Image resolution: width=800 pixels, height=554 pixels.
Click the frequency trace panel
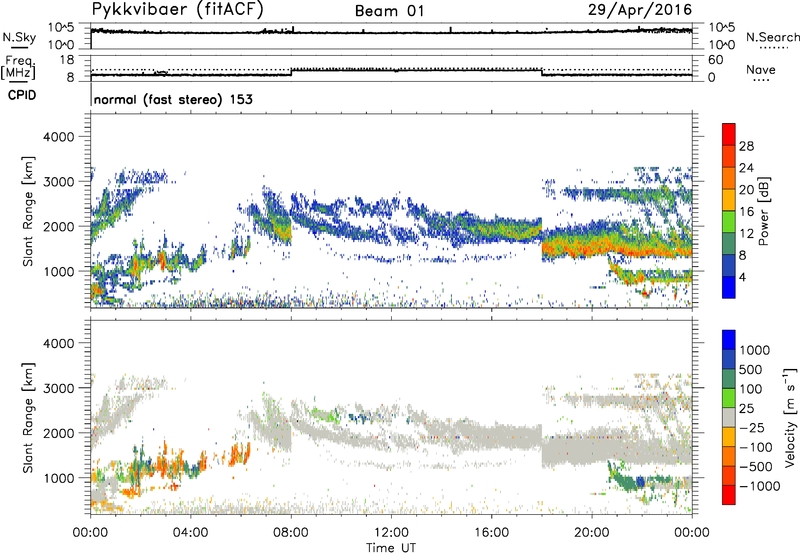pyautogui.click(x=391, y=68)
